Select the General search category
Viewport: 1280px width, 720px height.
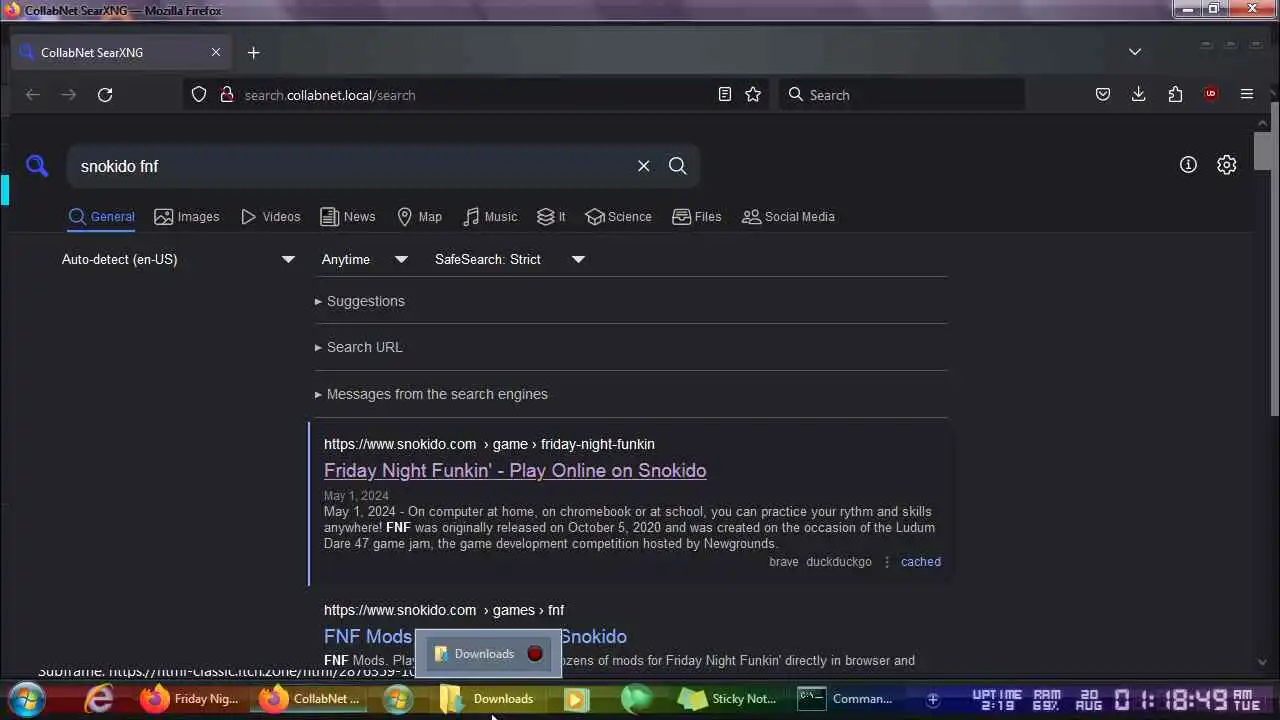pos(101,217)
